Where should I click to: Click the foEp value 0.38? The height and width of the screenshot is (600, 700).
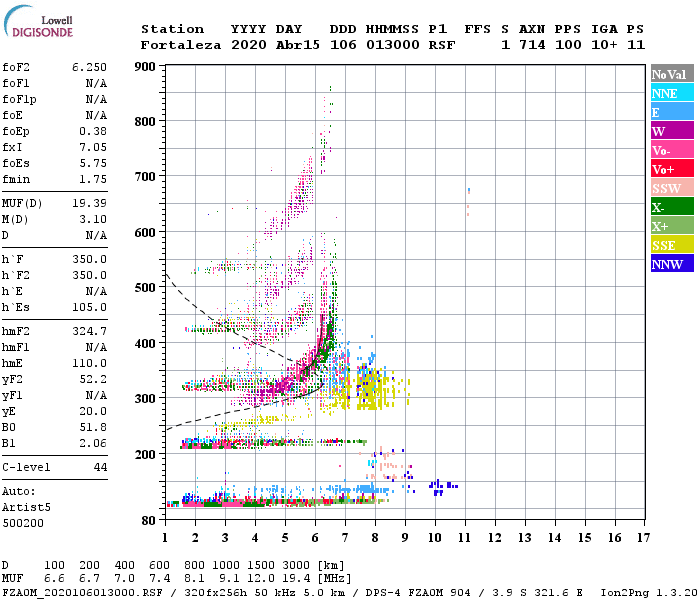93,131
